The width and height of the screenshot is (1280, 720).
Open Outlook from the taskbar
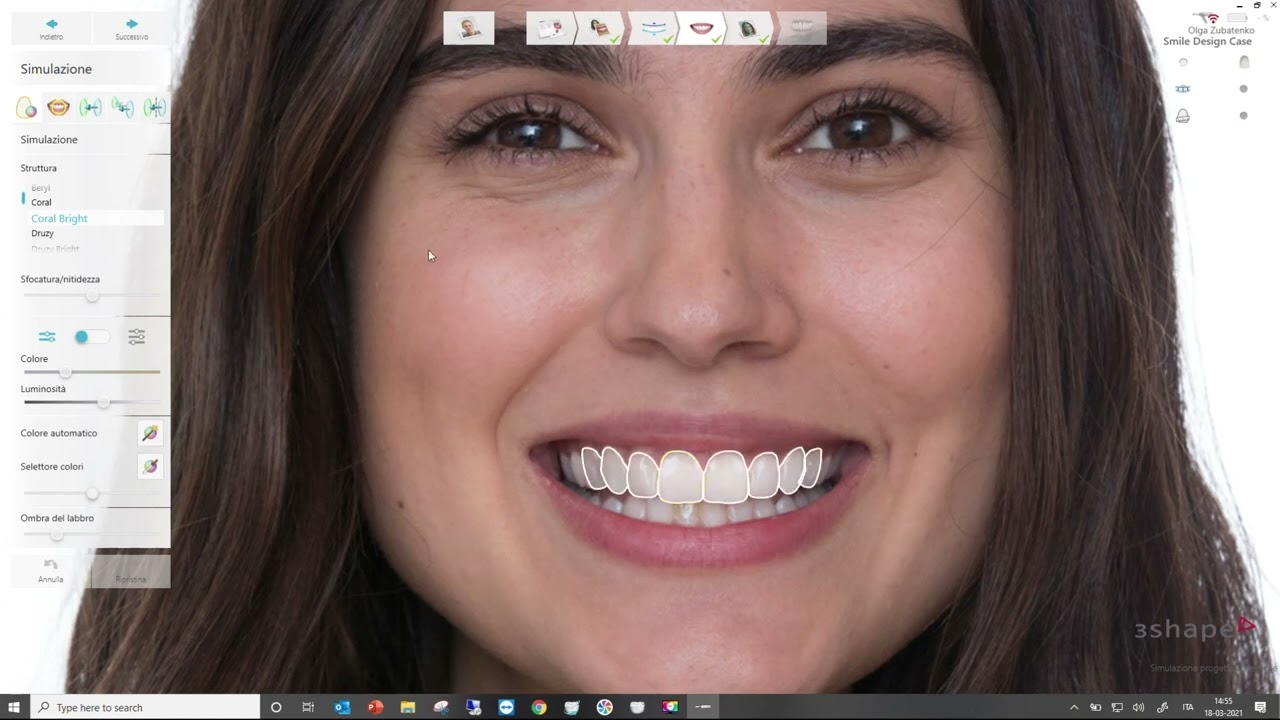pos(342,707)
